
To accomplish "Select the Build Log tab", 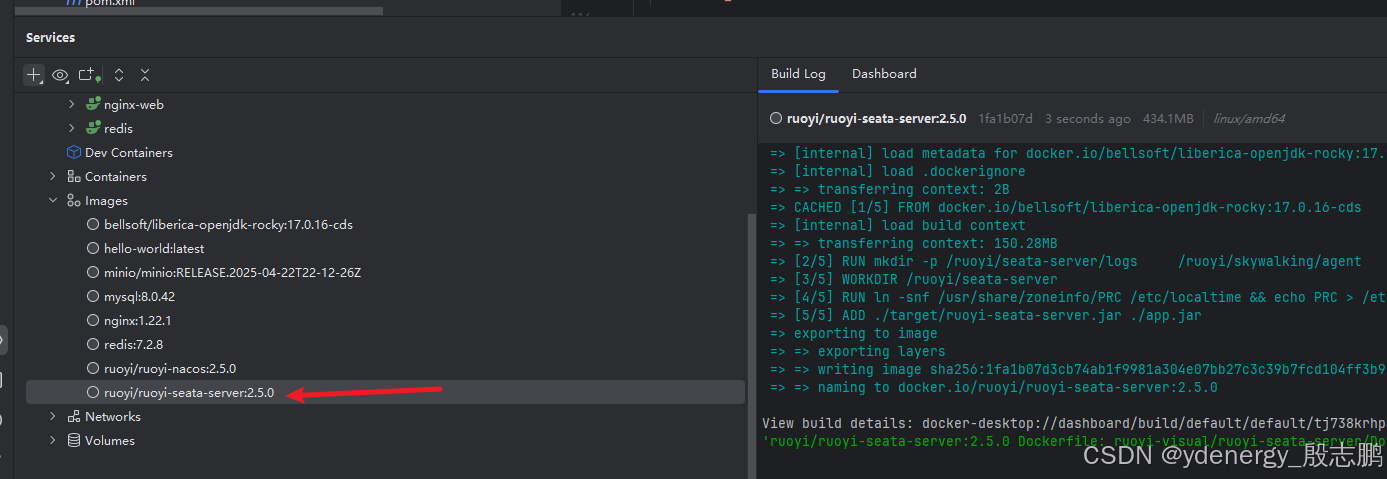I will point(798,74).
